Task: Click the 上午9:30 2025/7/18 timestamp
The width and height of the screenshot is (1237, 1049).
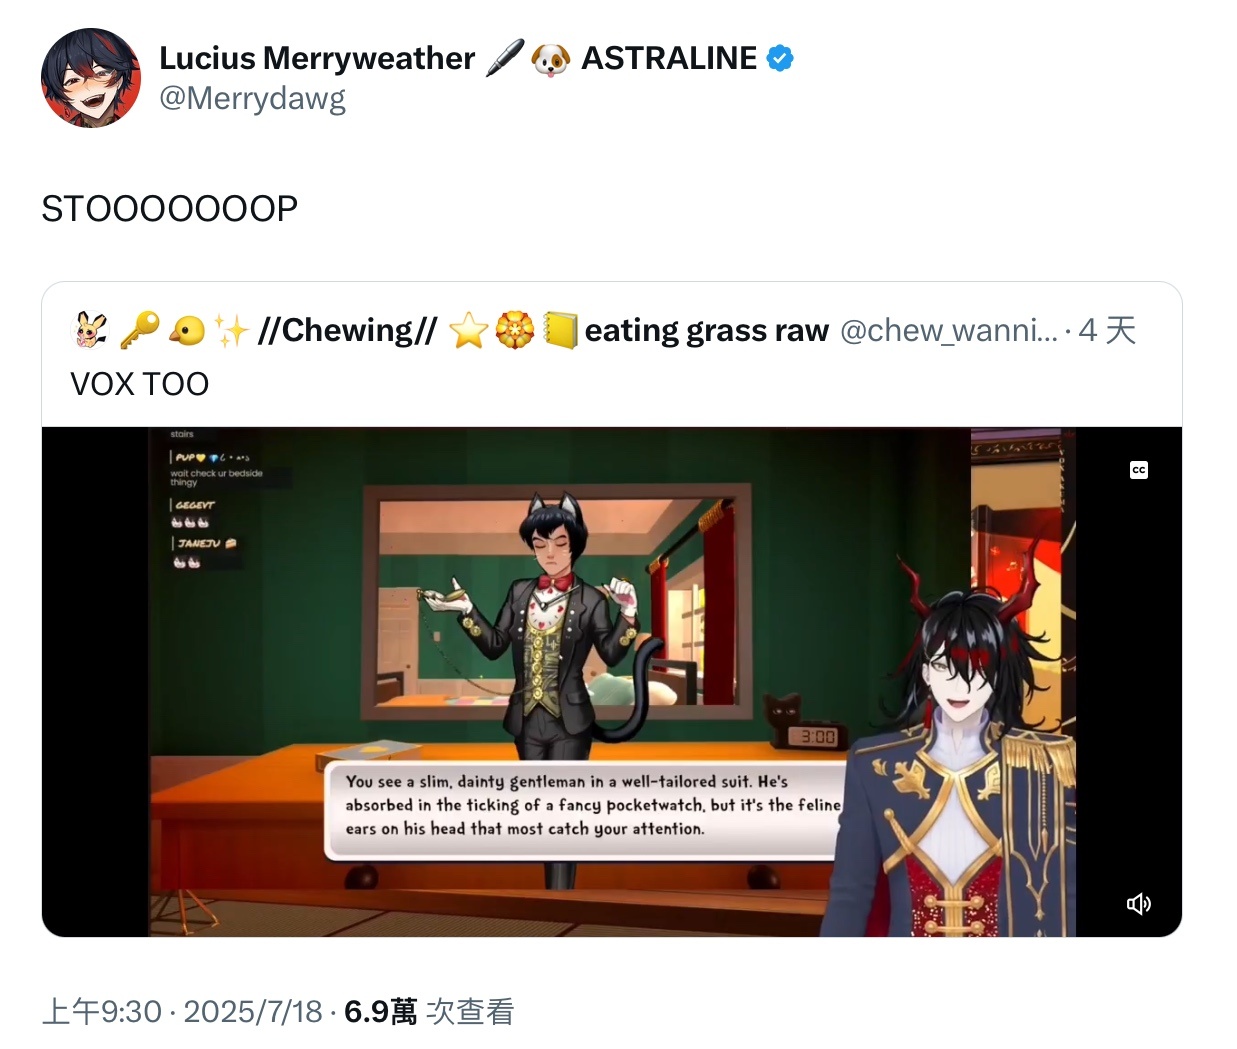Action: point(182,1012)
